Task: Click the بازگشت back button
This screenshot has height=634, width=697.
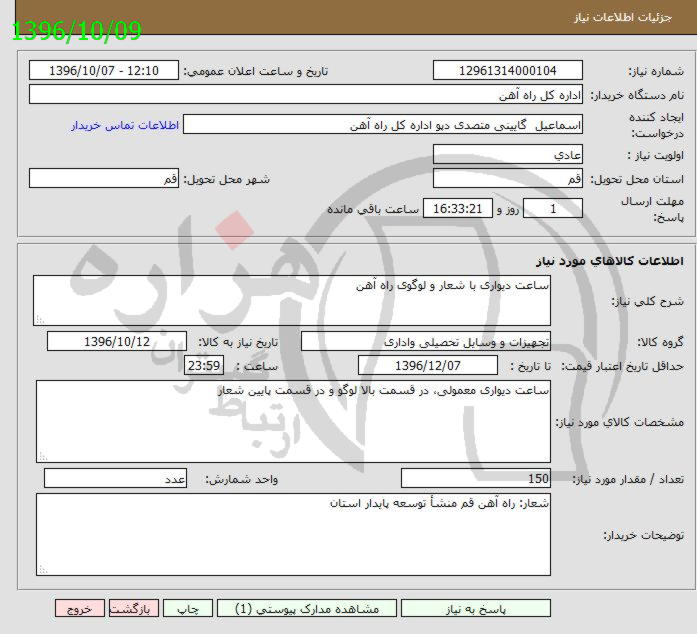Action: [134, 609]
